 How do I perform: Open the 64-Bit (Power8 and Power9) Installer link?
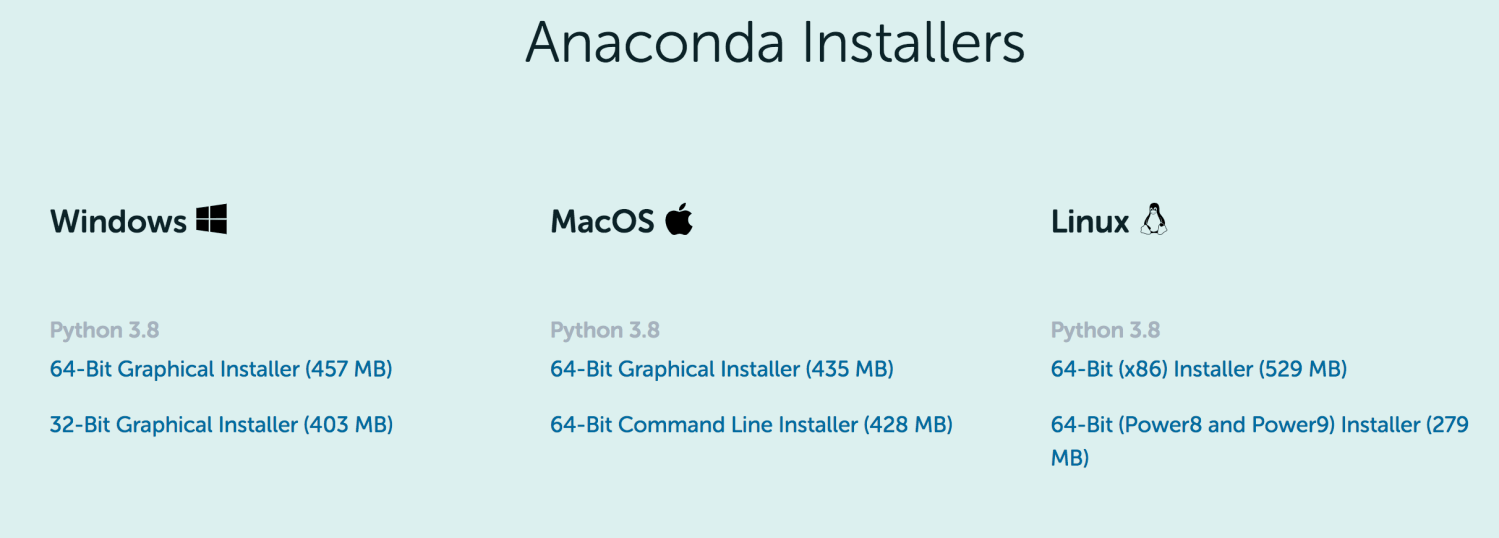pyautogui.click(x=1260, y=441)
